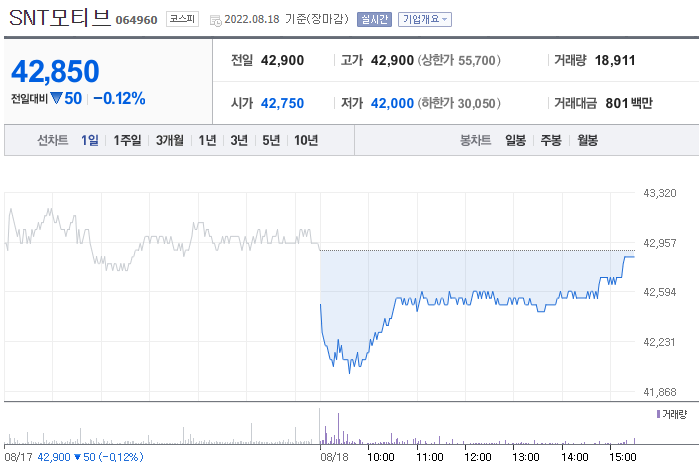Click the stock code 064960

tap(136, 20)
